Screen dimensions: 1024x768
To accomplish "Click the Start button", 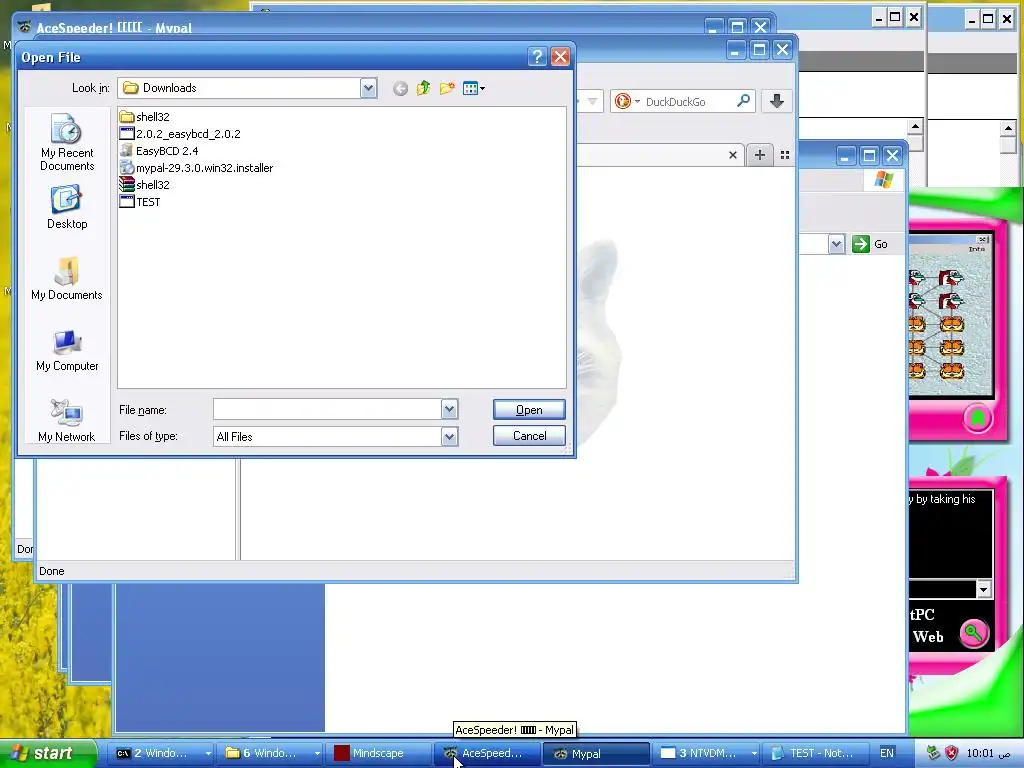I will click(x=48, y=753).
